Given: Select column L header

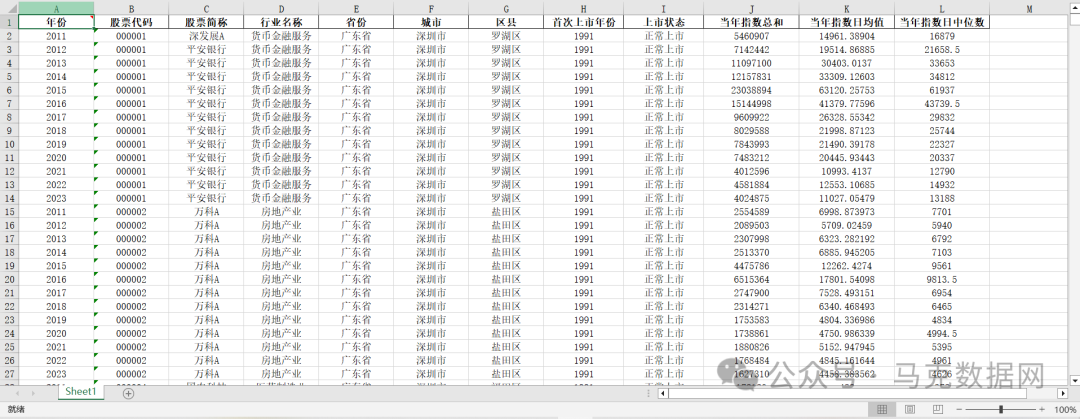Looking at the screenshot, I should click(942, 8).
